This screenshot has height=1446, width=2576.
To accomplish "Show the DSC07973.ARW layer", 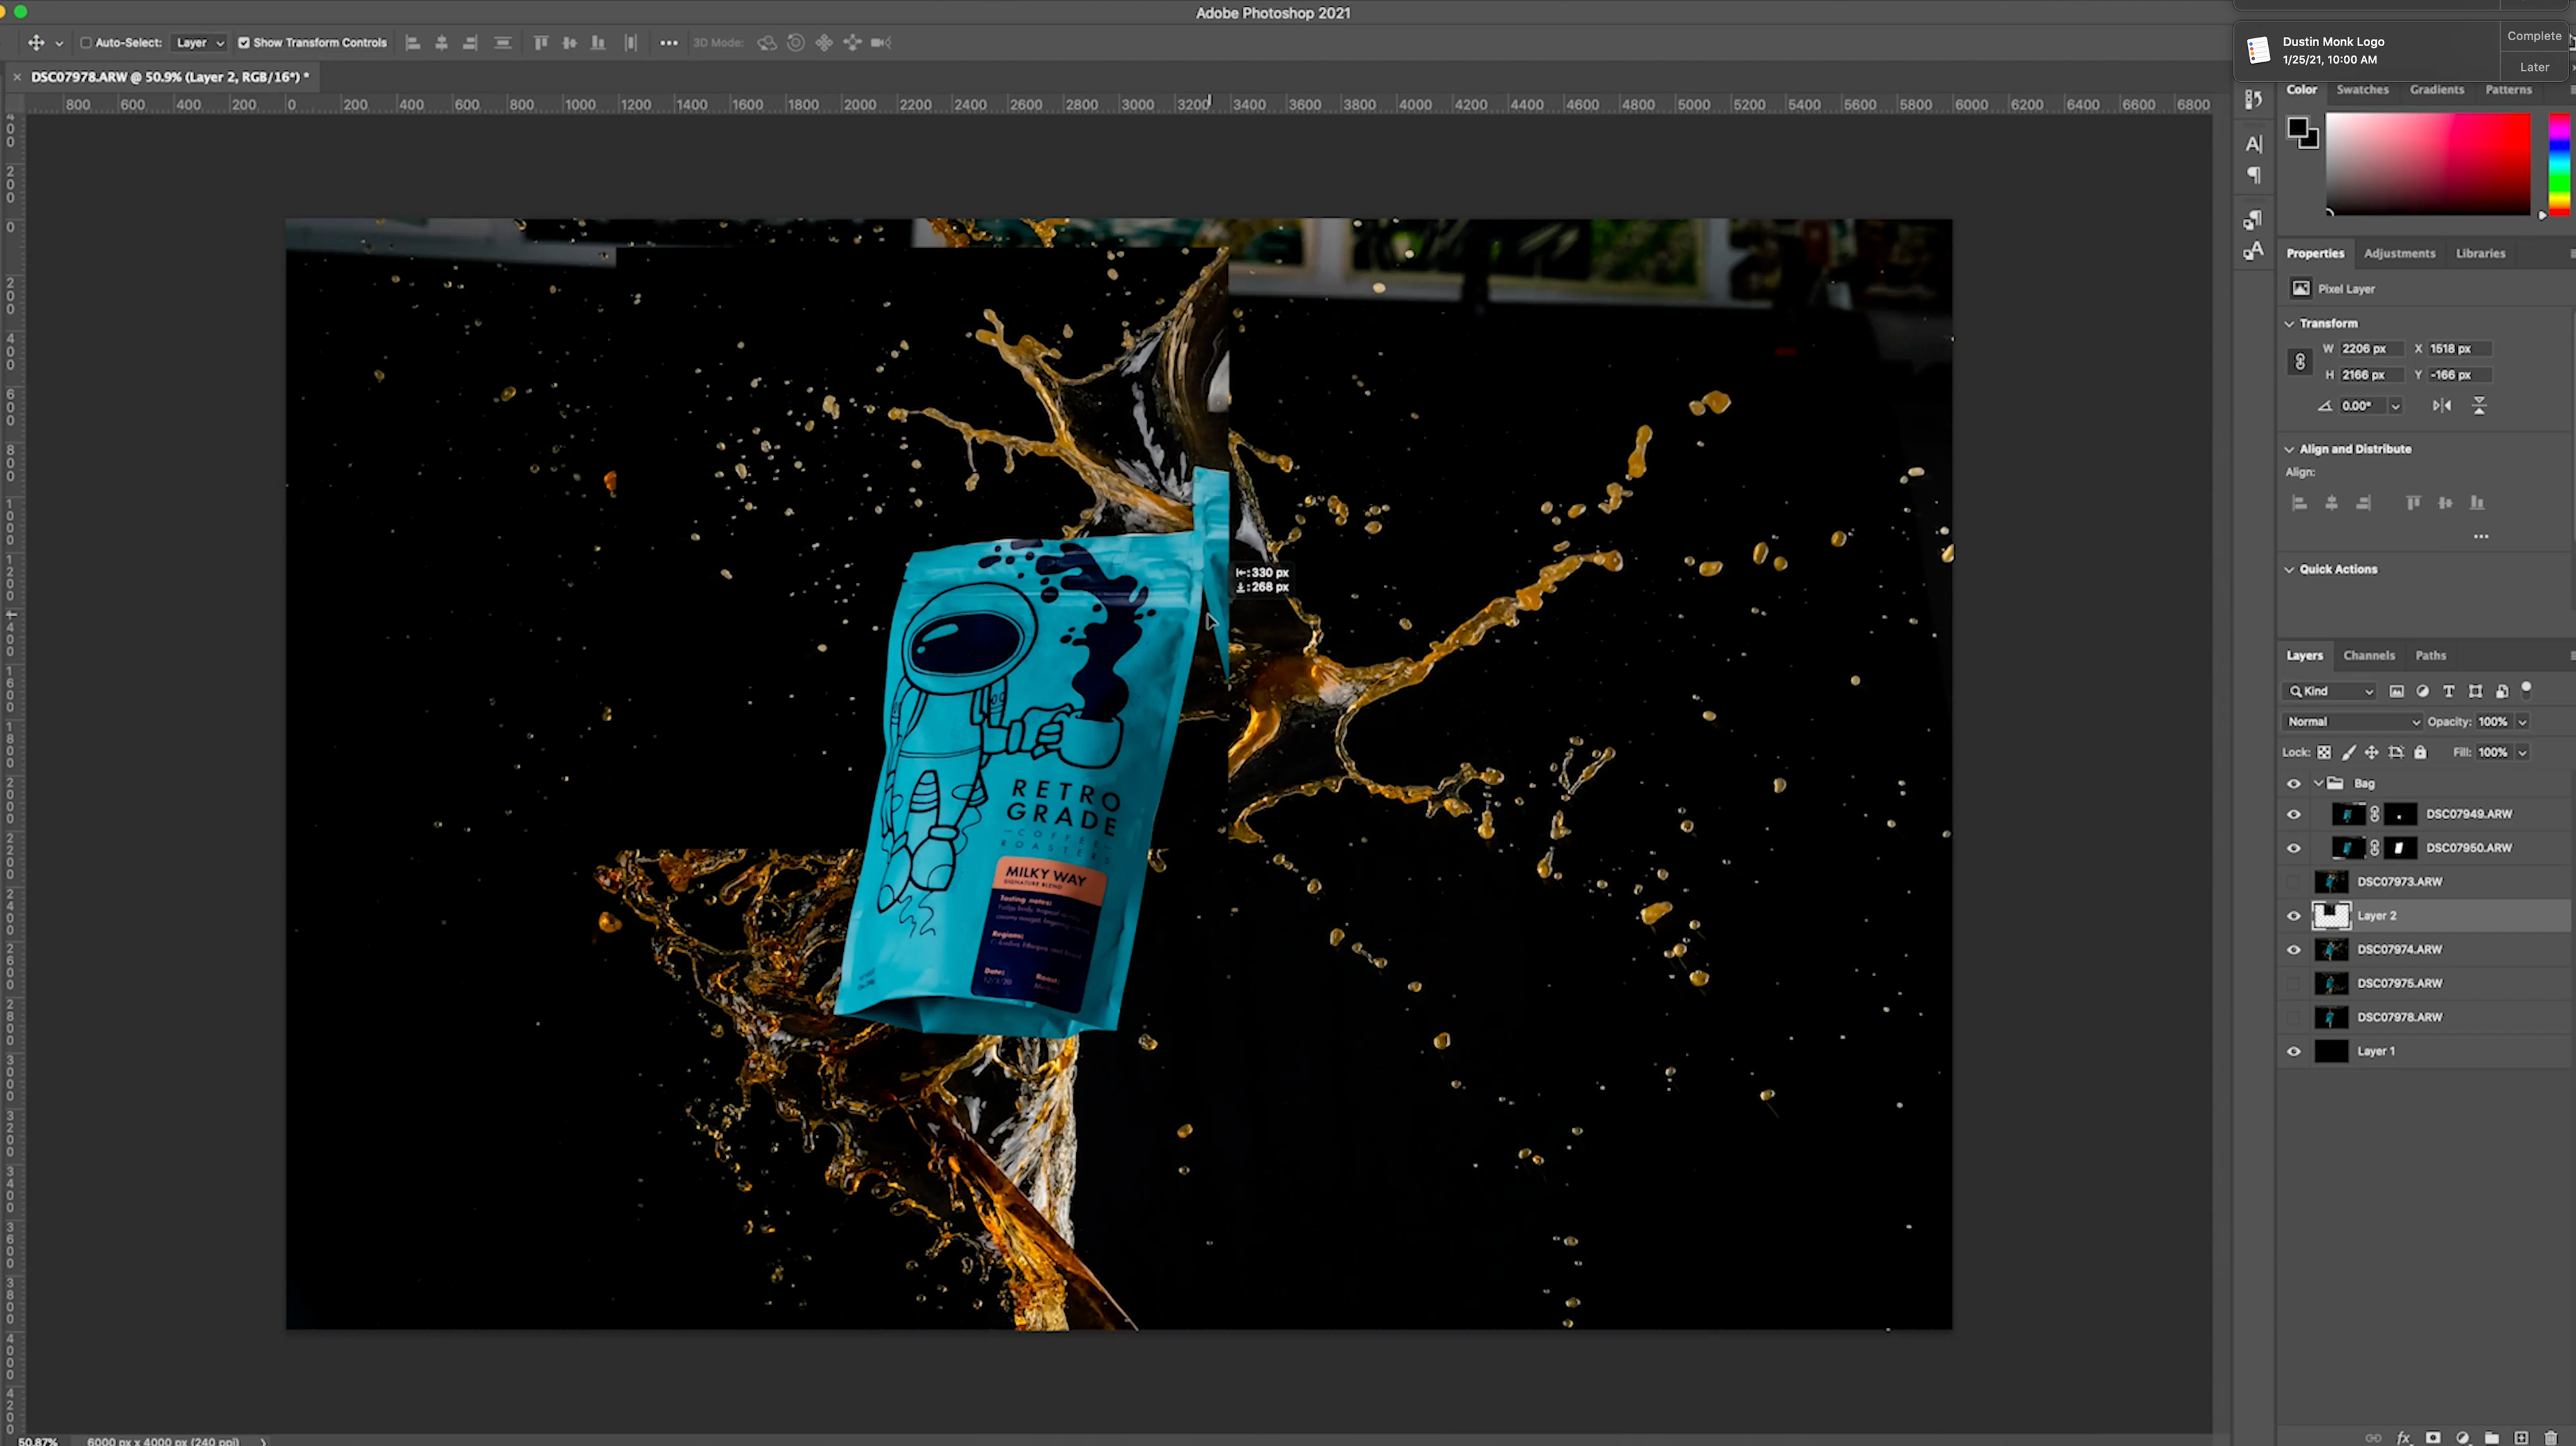I will [2294, 881].
